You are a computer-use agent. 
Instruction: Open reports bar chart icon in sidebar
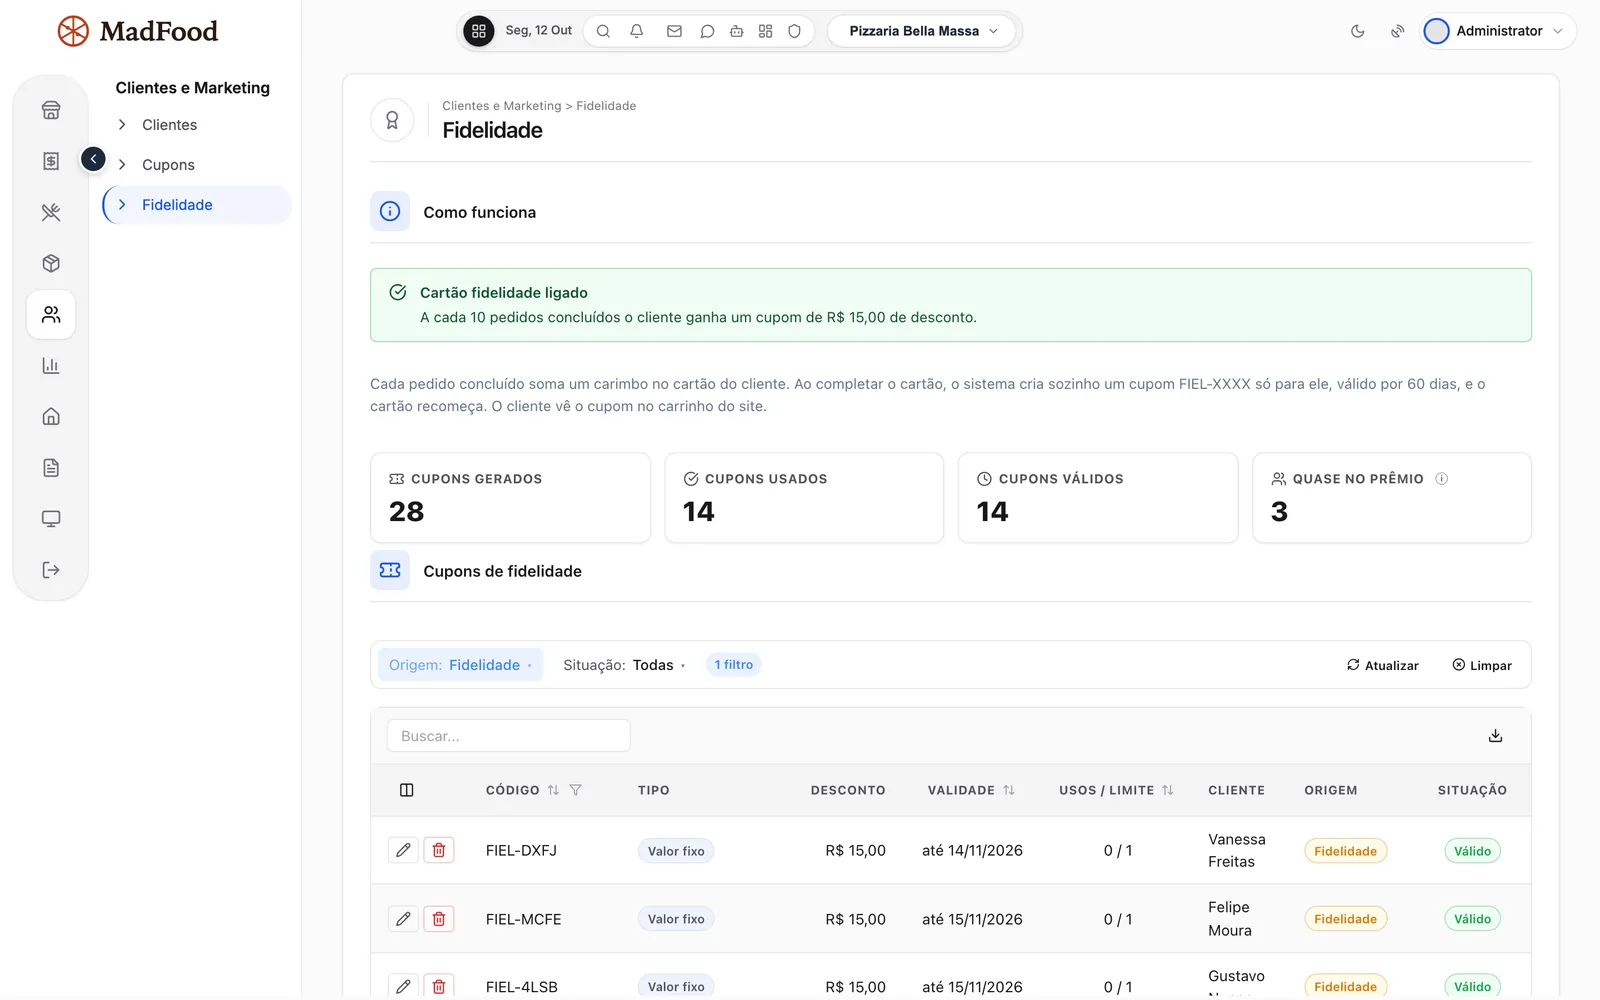coord(51,365)
